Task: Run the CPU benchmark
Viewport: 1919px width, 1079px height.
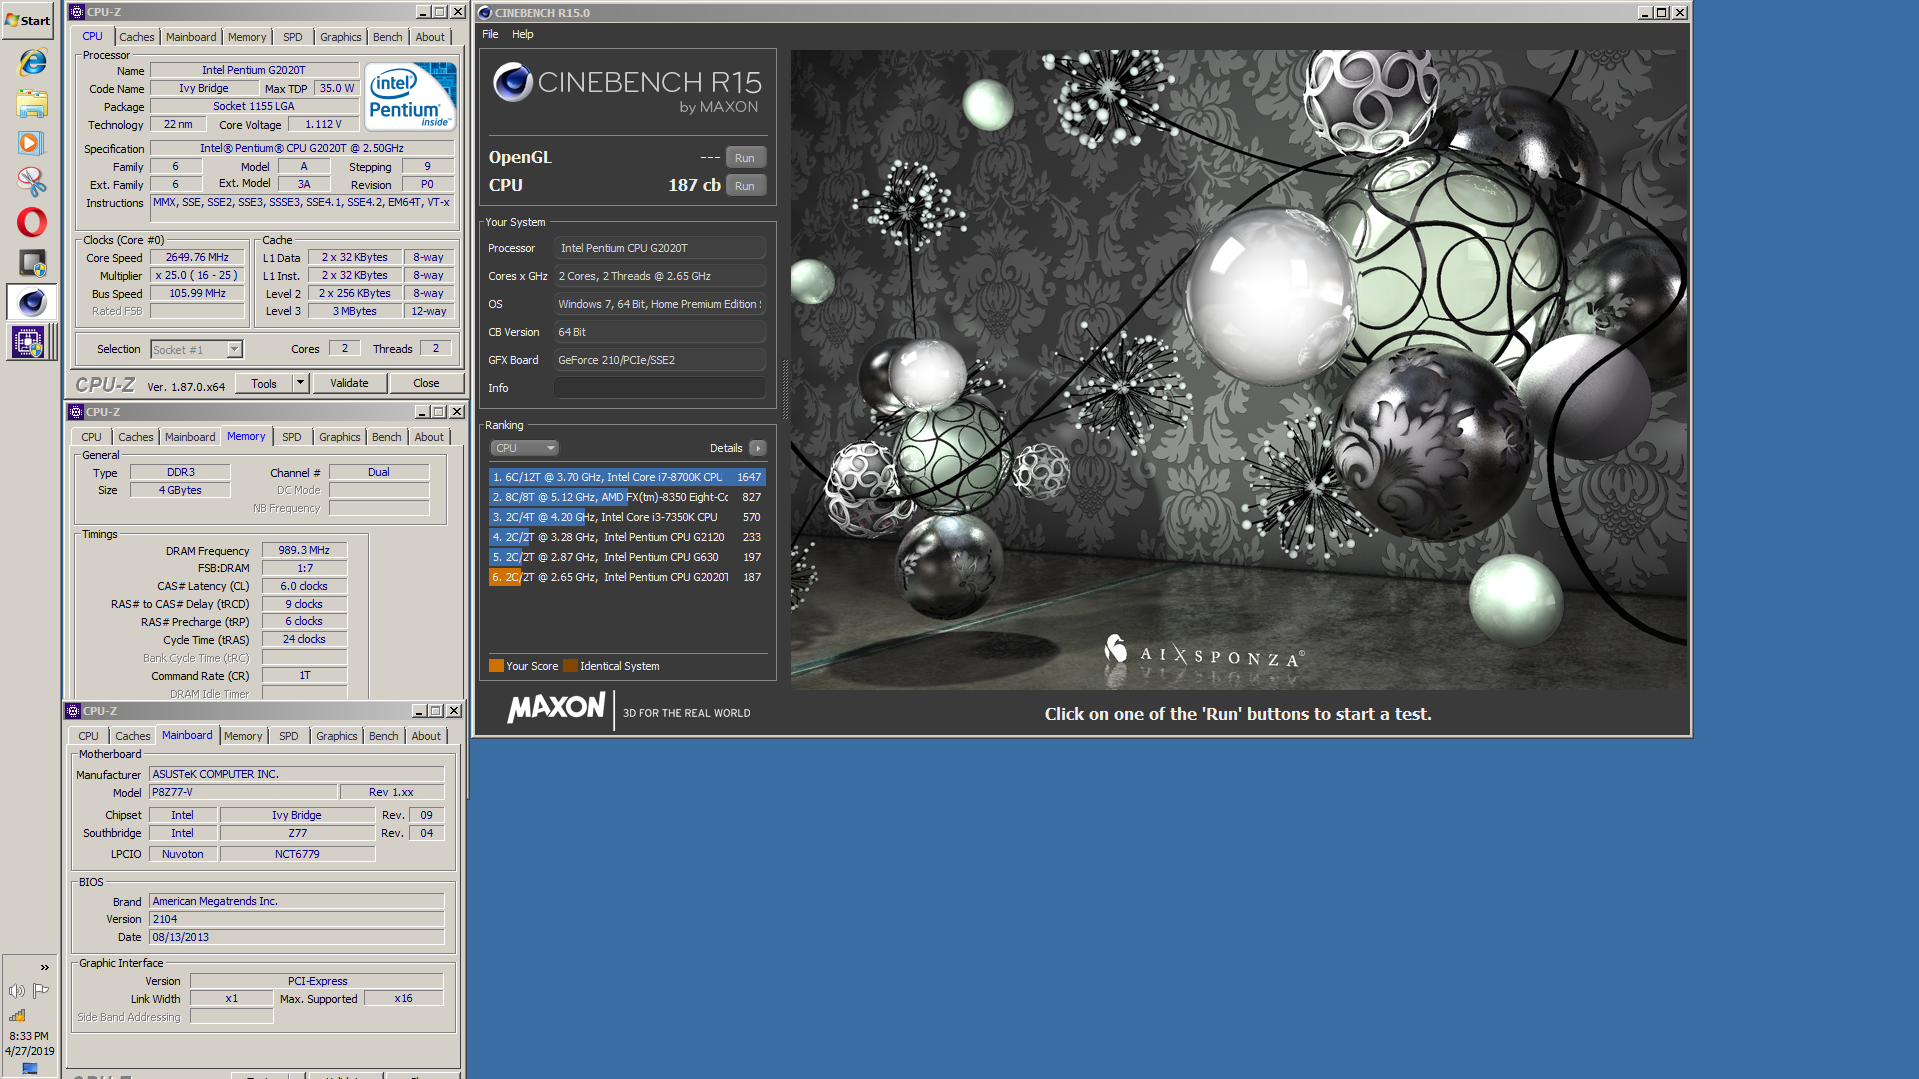Action: point(745,186)
